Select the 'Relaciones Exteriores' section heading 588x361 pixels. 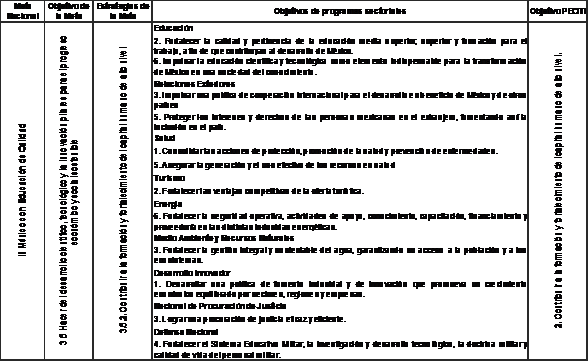(x=194, y=84)
